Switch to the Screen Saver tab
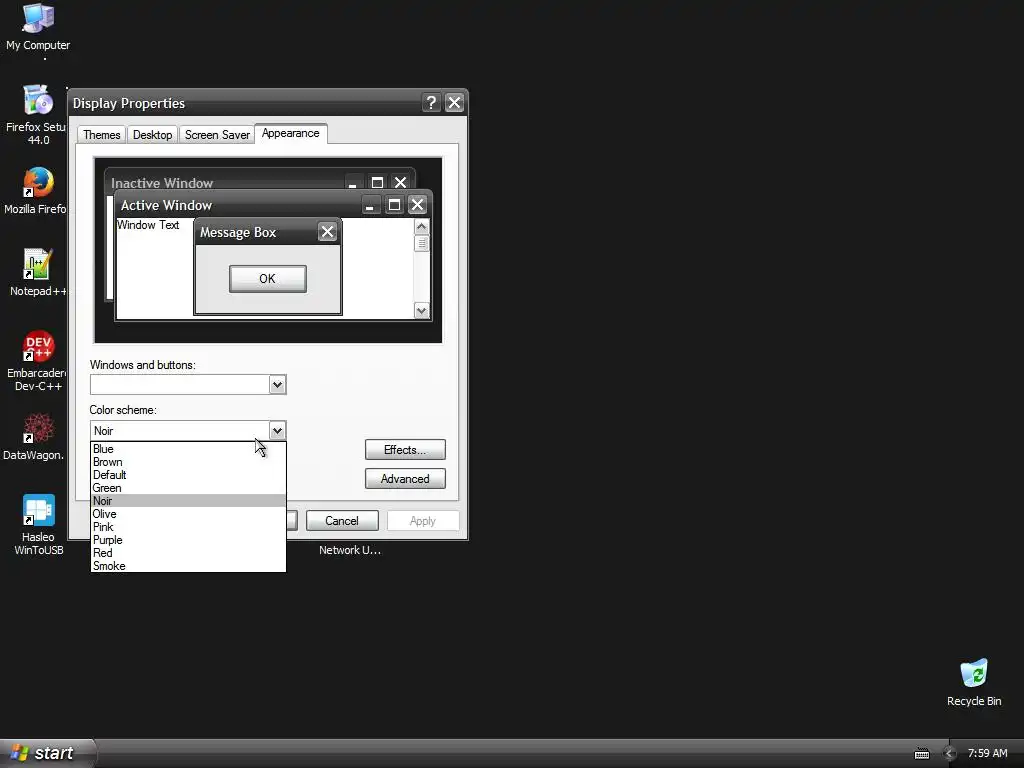1024x768 pixels. pyautogui.click(x=217, y=135)
